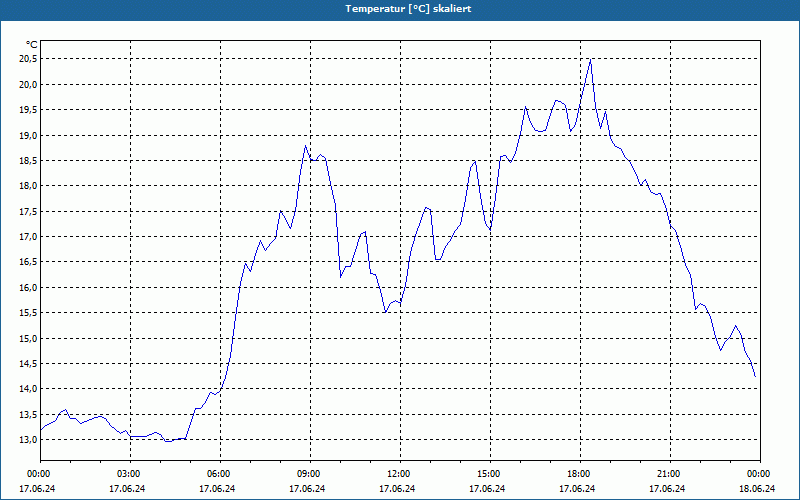Viewport: 800px width, 500px height.
Task: Select the 20,0 y-axis label
Action: coord(29,85)
